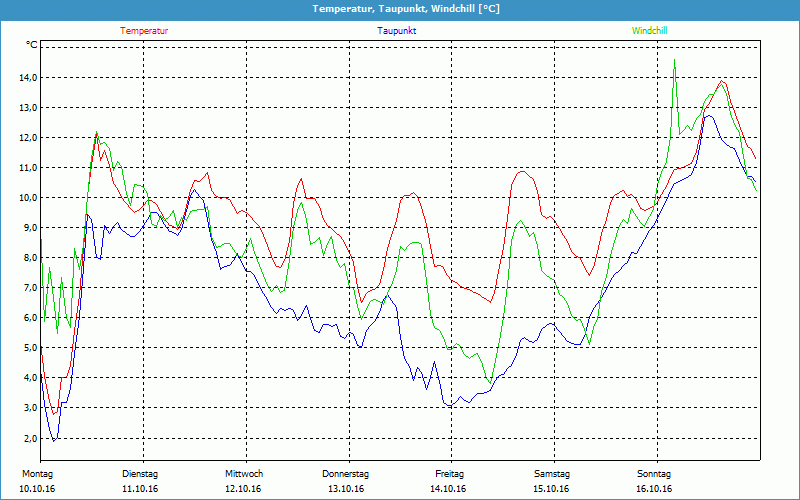The width and height of the screenshot is (800, 500).
Task: Click the date 13.10.16
Action: pyautogui.click(x=346, y=489)
